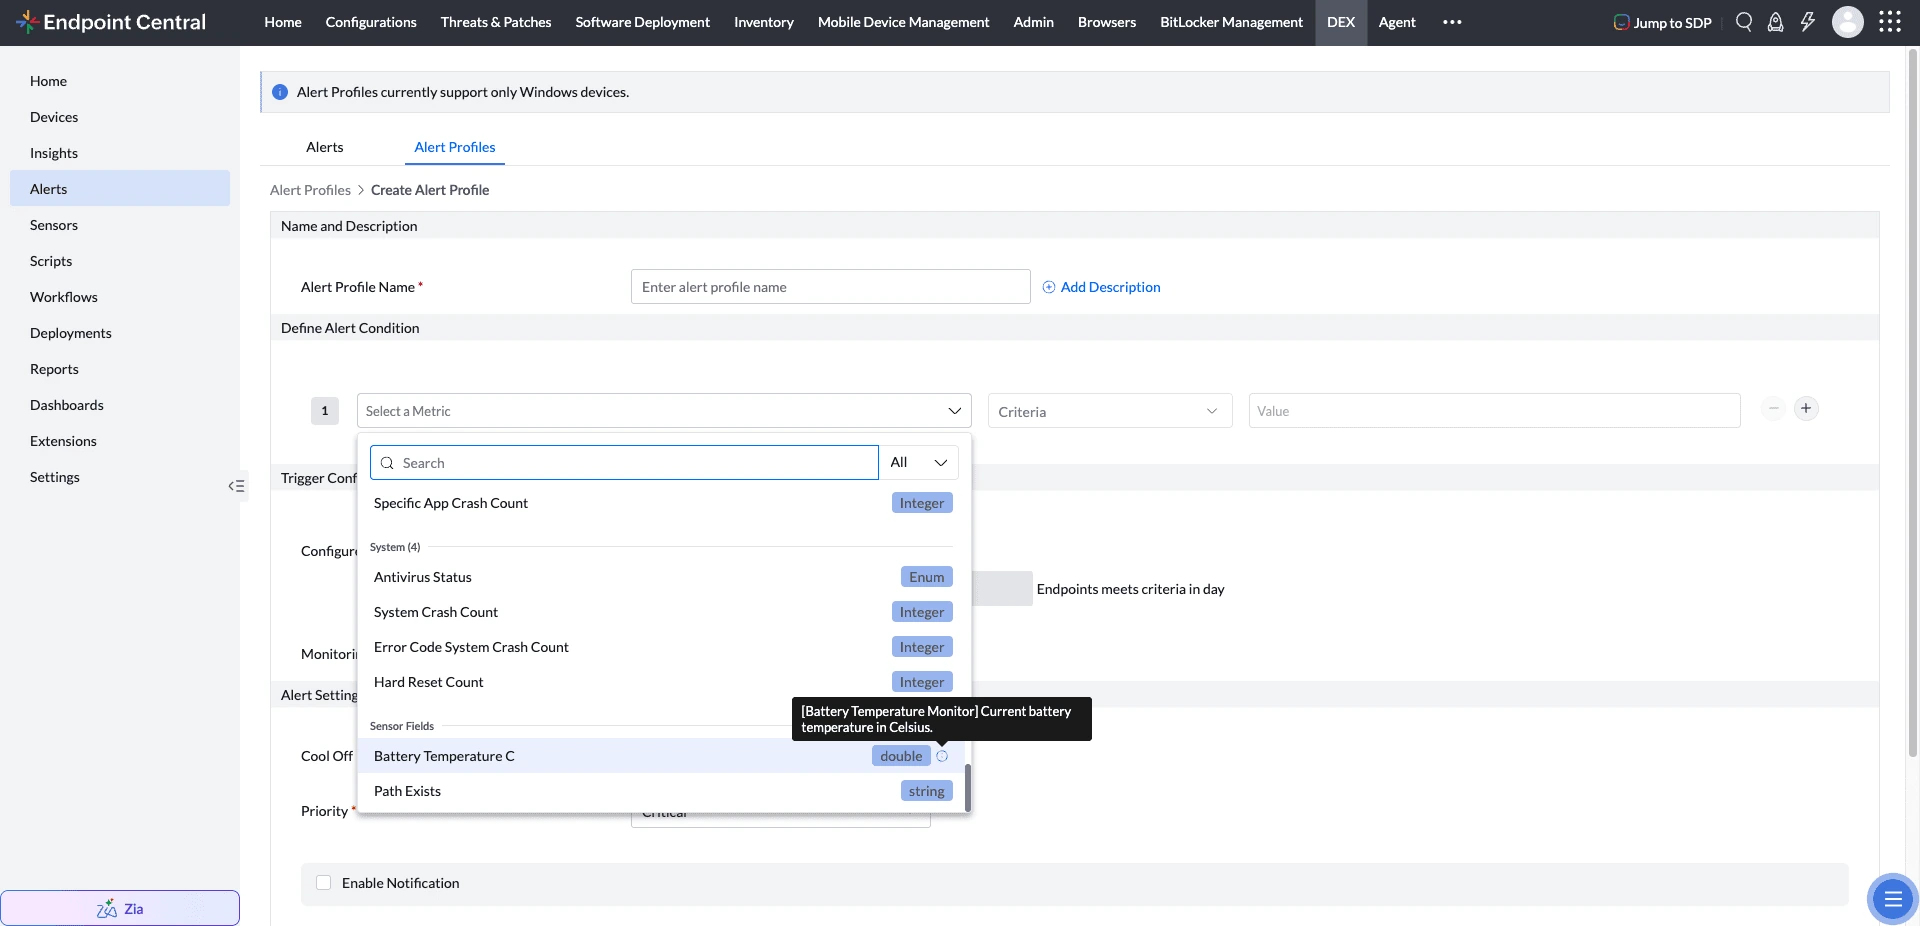
Task: Open Zia assistant
Action: click(120, 908)
